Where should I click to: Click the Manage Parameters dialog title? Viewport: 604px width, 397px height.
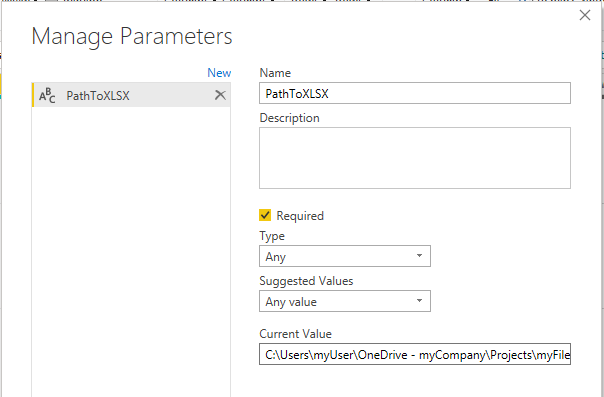click(132, 36)
